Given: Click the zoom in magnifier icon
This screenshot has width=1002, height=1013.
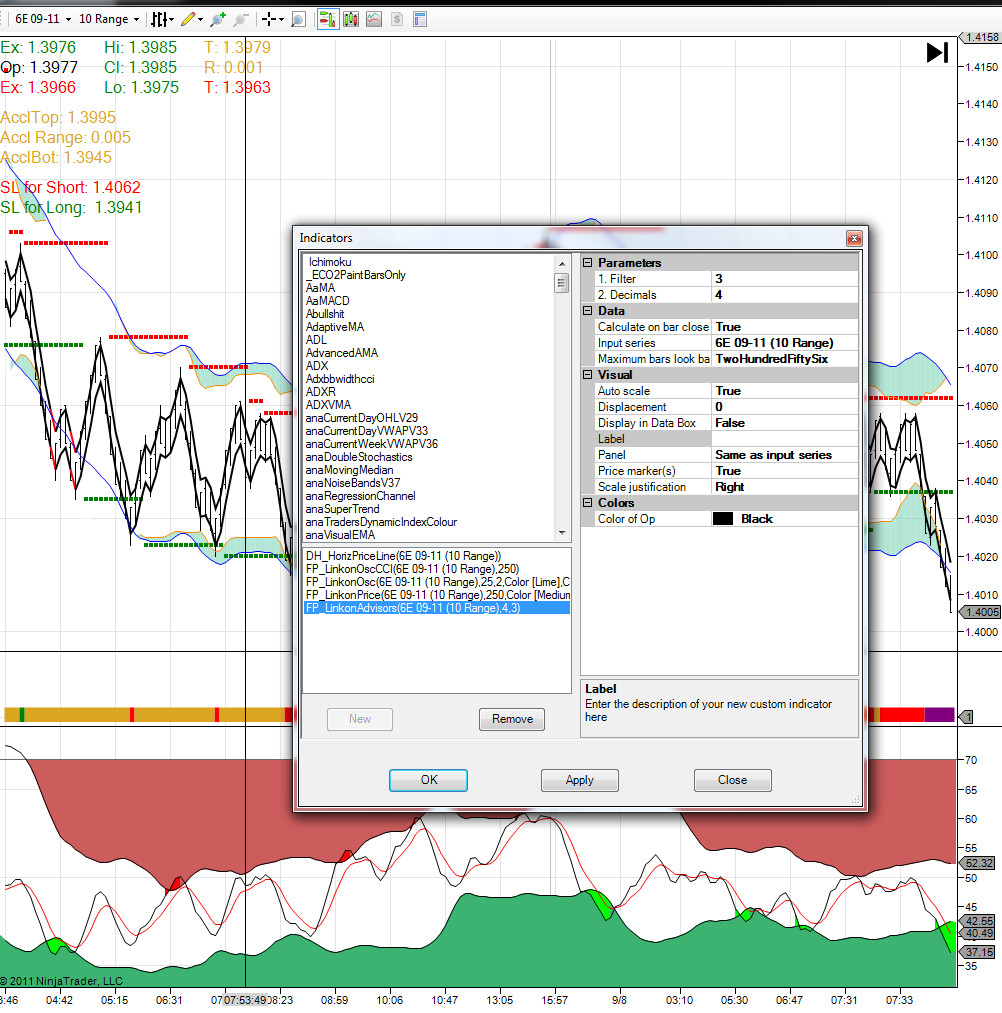Looking at the screenshot, I should pyautogui.click(x=218, y=19).
